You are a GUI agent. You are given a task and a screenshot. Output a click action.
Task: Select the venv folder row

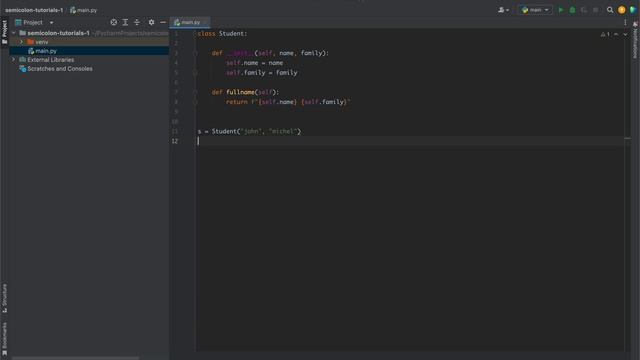point(89,42)
